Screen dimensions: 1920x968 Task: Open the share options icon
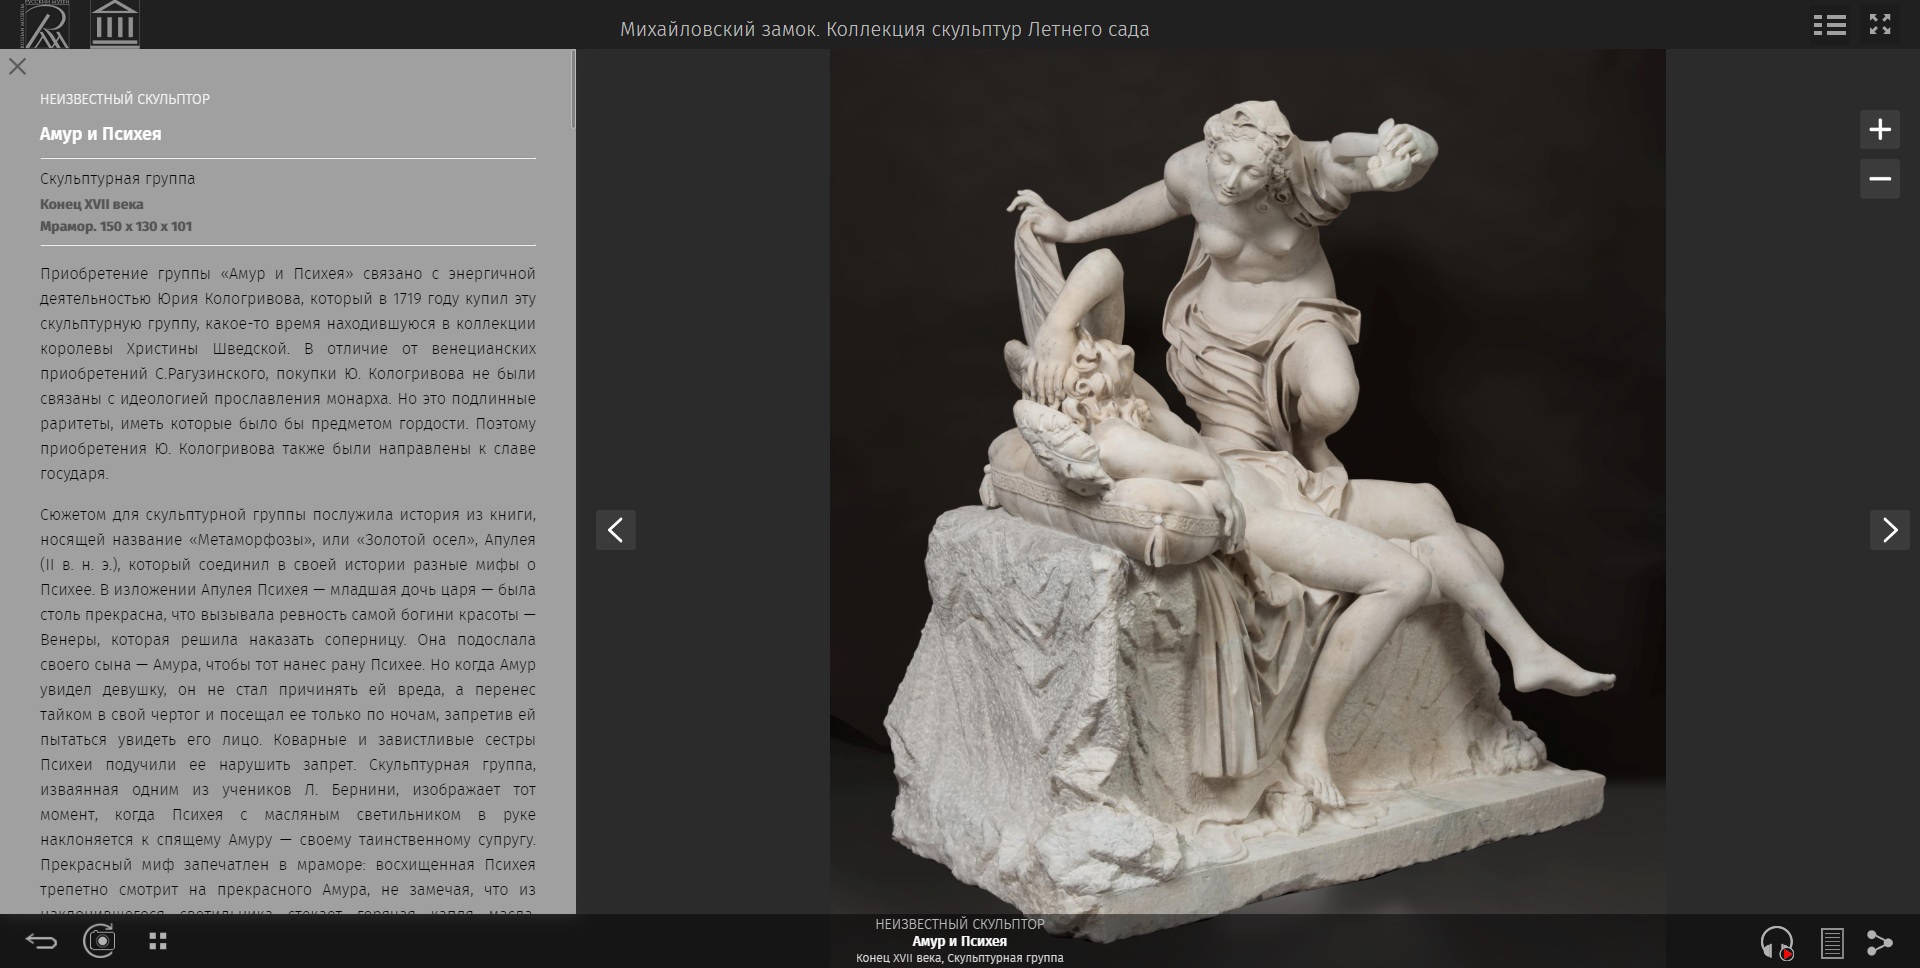point(1880,942)
